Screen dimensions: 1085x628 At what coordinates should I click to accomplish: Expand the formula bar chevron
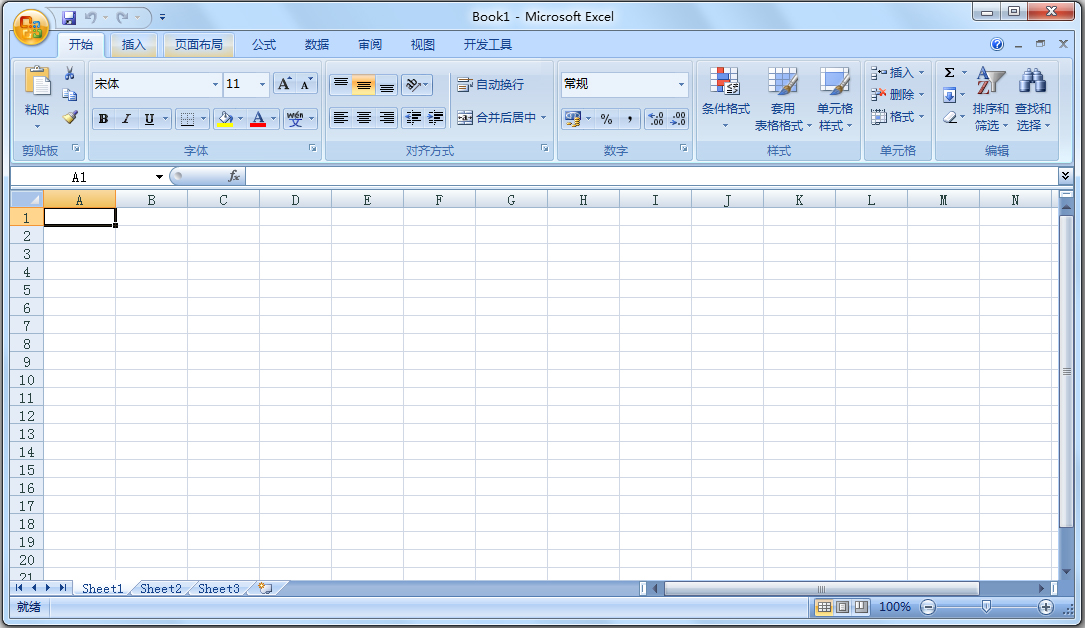1065,176
